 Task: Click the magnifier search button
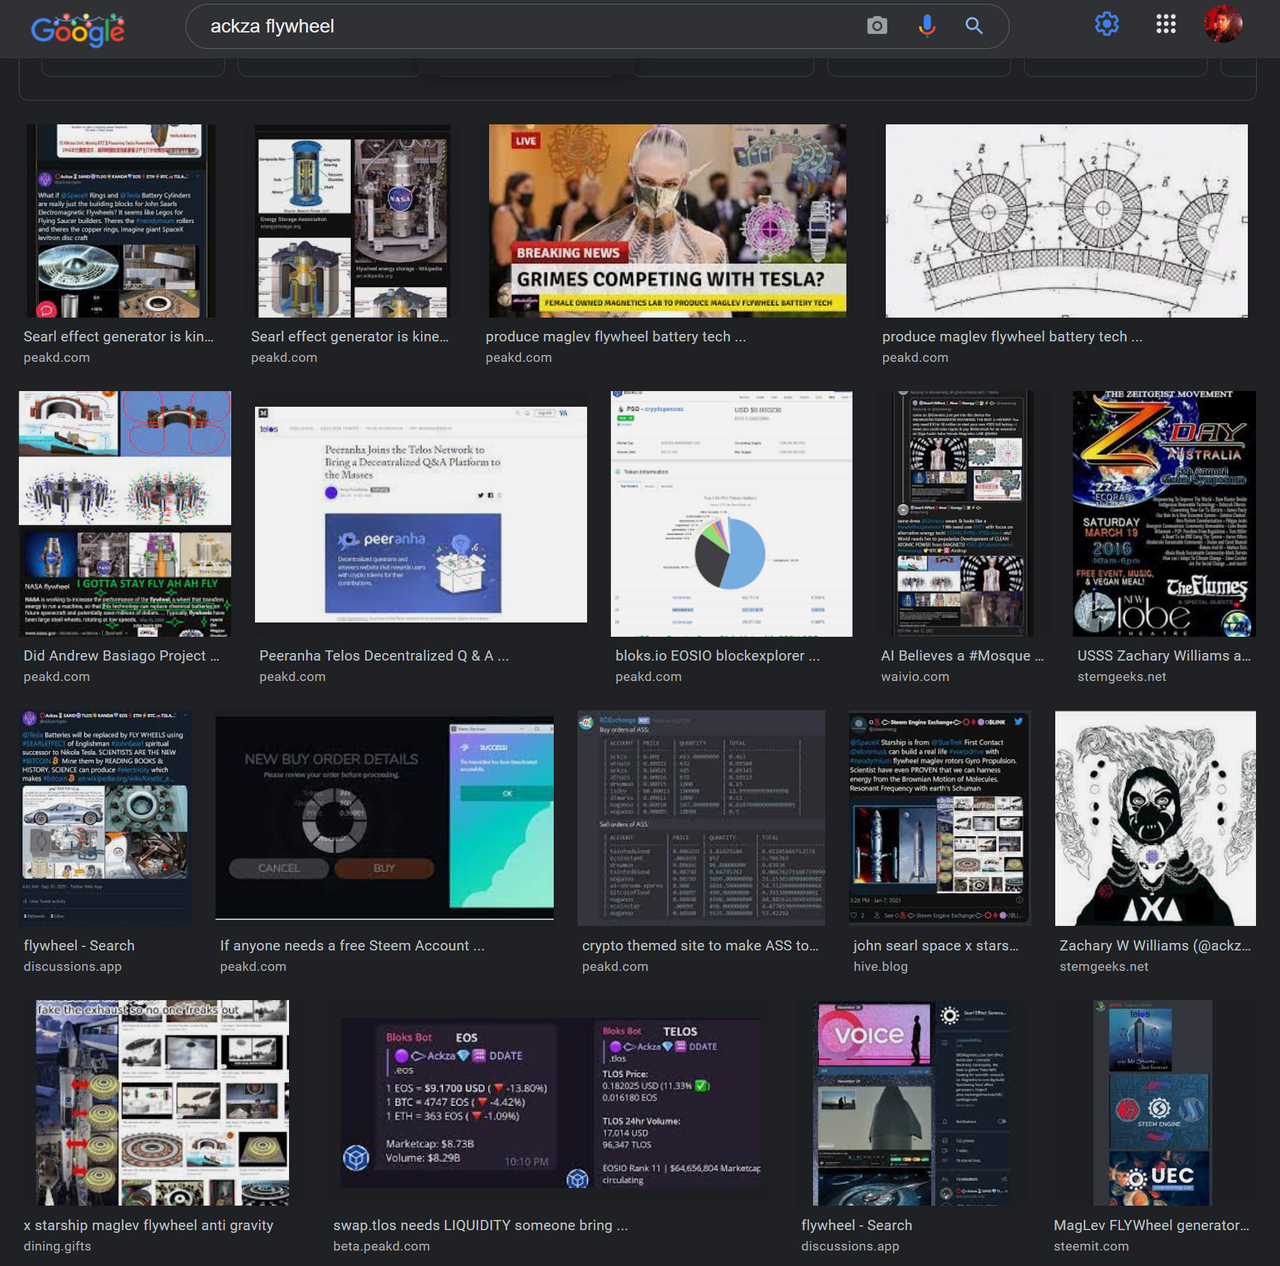[974, 26]
